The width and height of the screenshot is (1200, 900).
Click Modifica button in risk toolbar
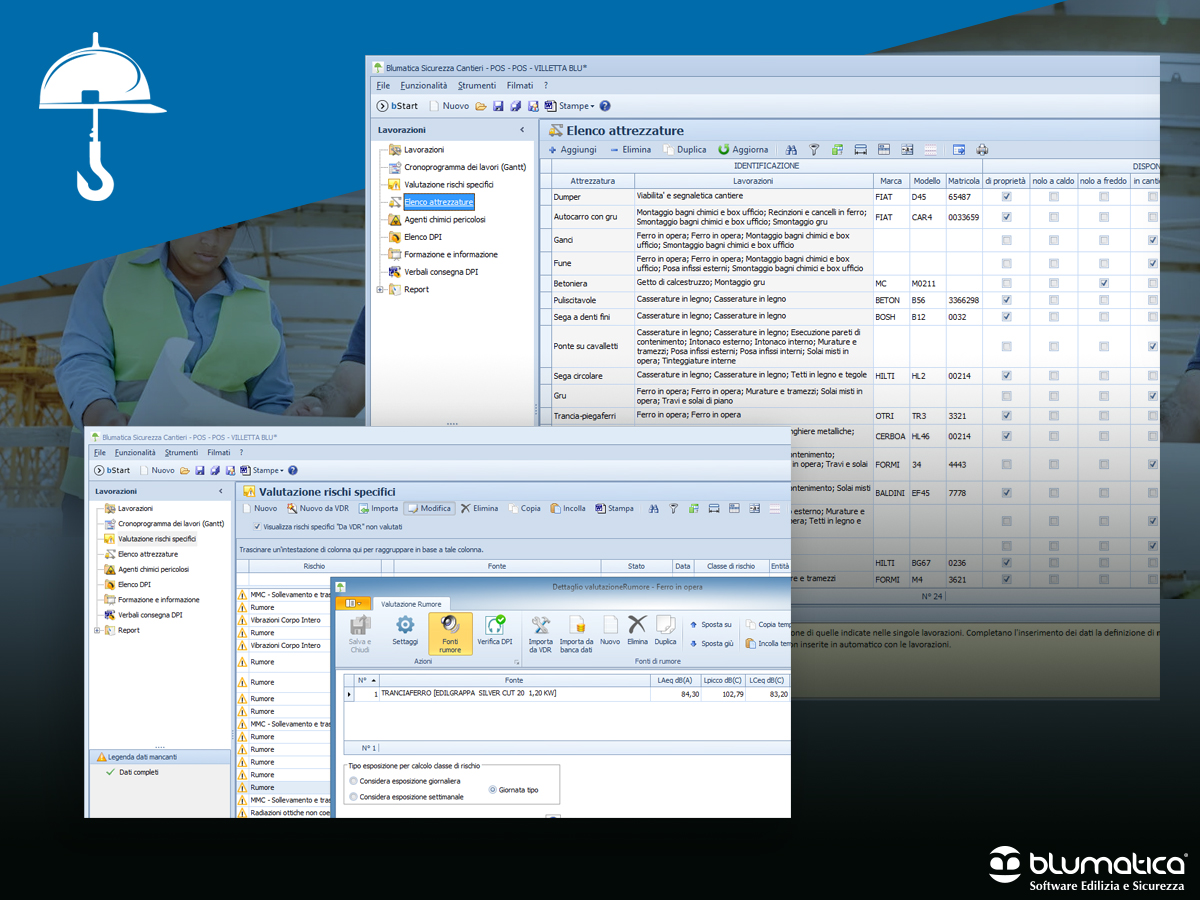point(428,508)
